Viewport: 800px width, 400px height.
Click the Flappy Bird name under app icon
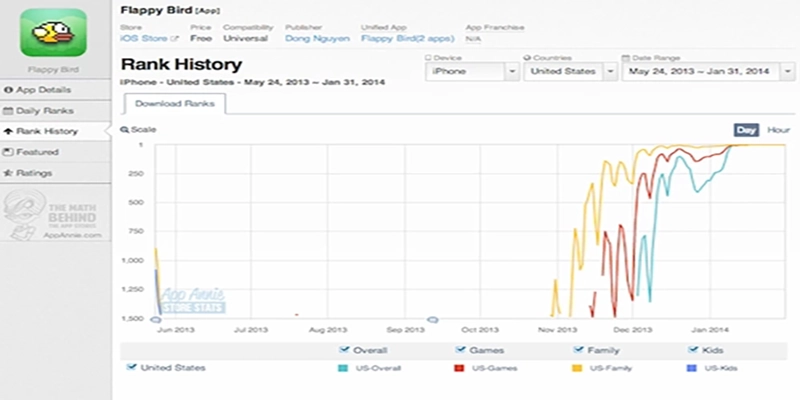click(53, 69)
